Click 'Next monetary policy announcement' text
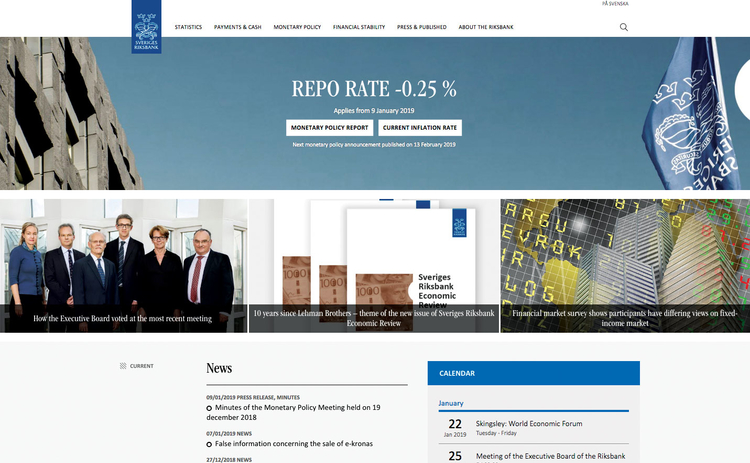Viewport: 750px width, 463px height. [x=374, y=144]
